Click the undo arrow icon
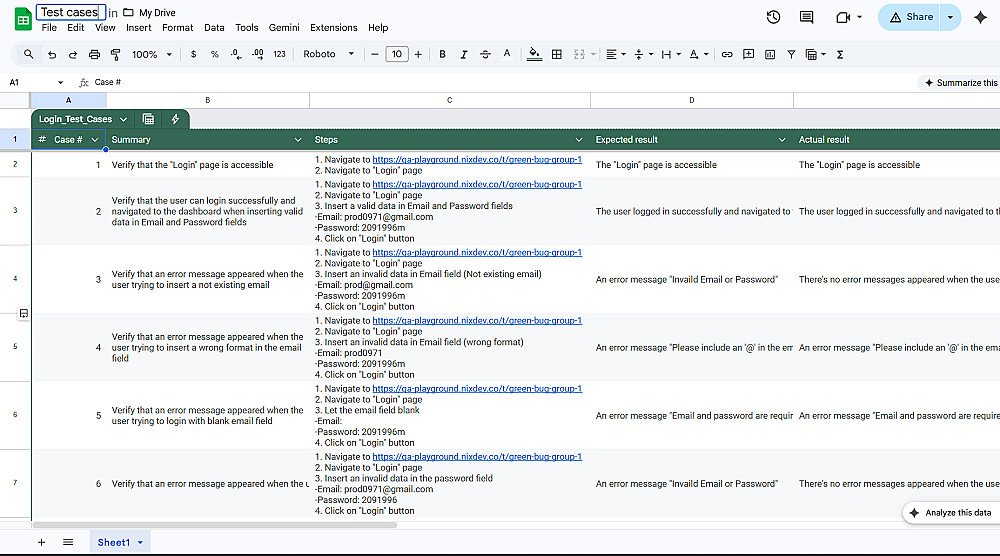 click(x=51, y=54)
